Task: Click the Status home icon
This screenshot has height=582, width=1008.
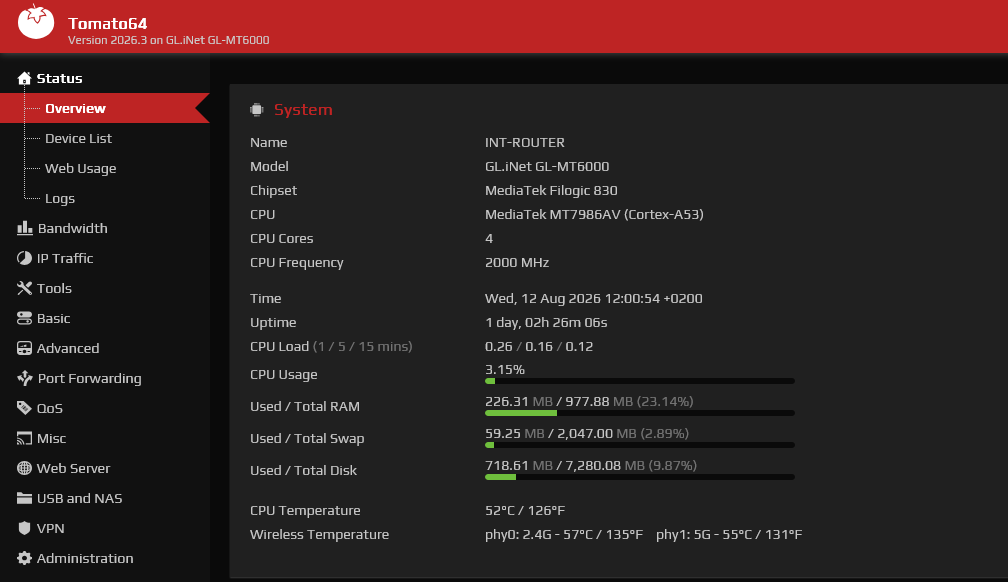Action: point(24,78)
